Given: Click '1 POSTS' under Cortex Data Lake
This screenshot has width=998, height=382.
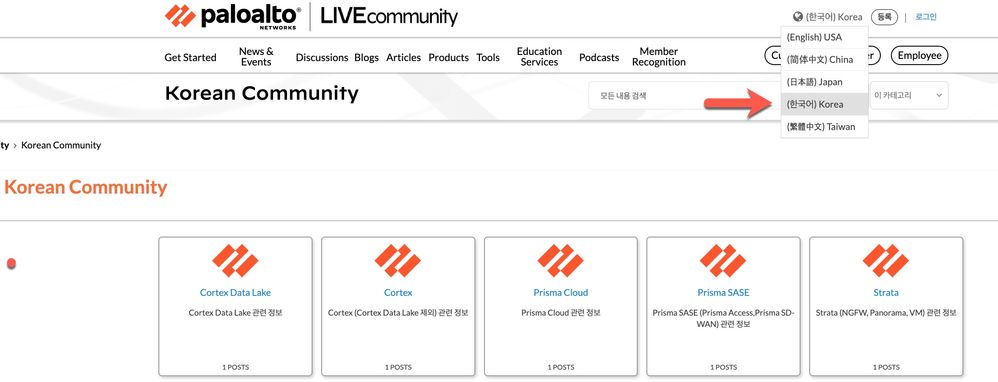Looking at the screenshot, I should tap(235, 367).
